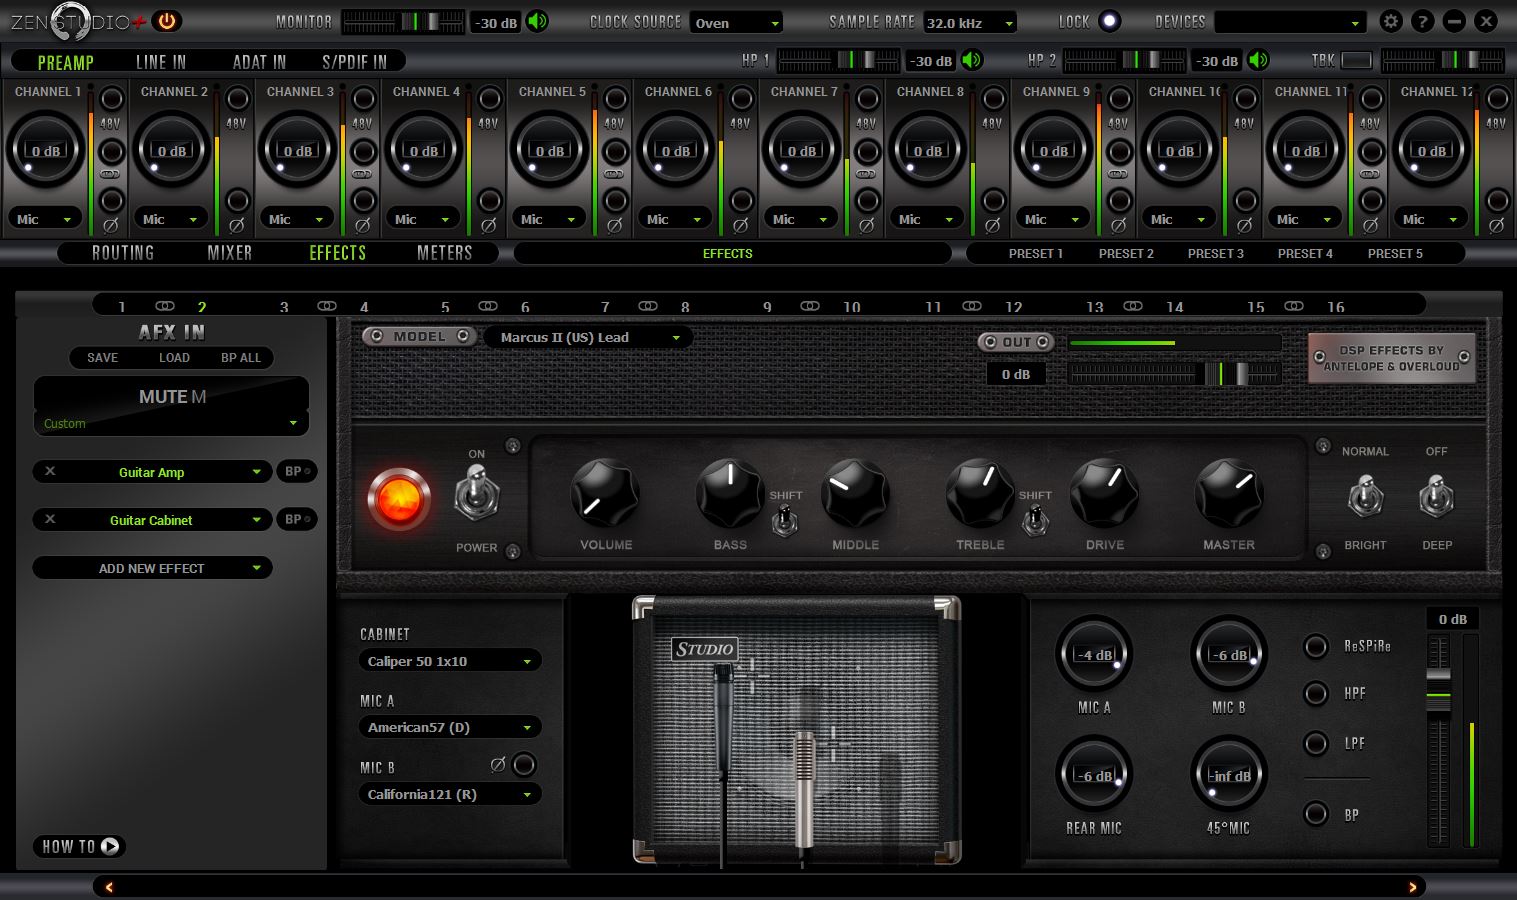Open the amp Model dropdown
1517x900 pixels.
point(588,337)
